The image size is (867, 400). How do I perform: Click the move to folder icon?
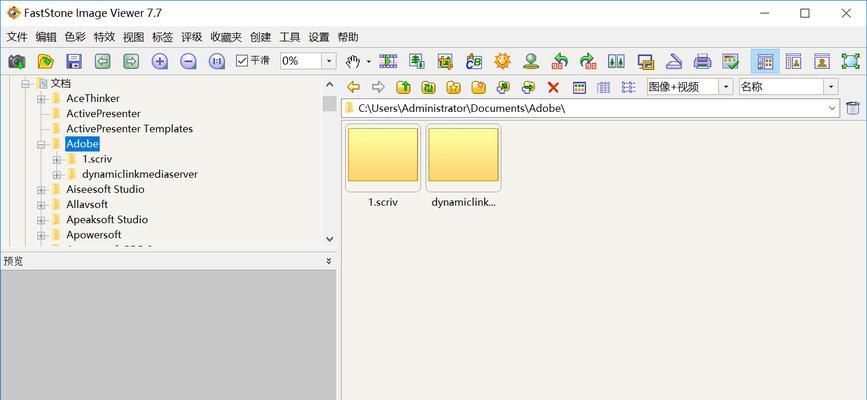pyautogui.click(x=528, y=87)
